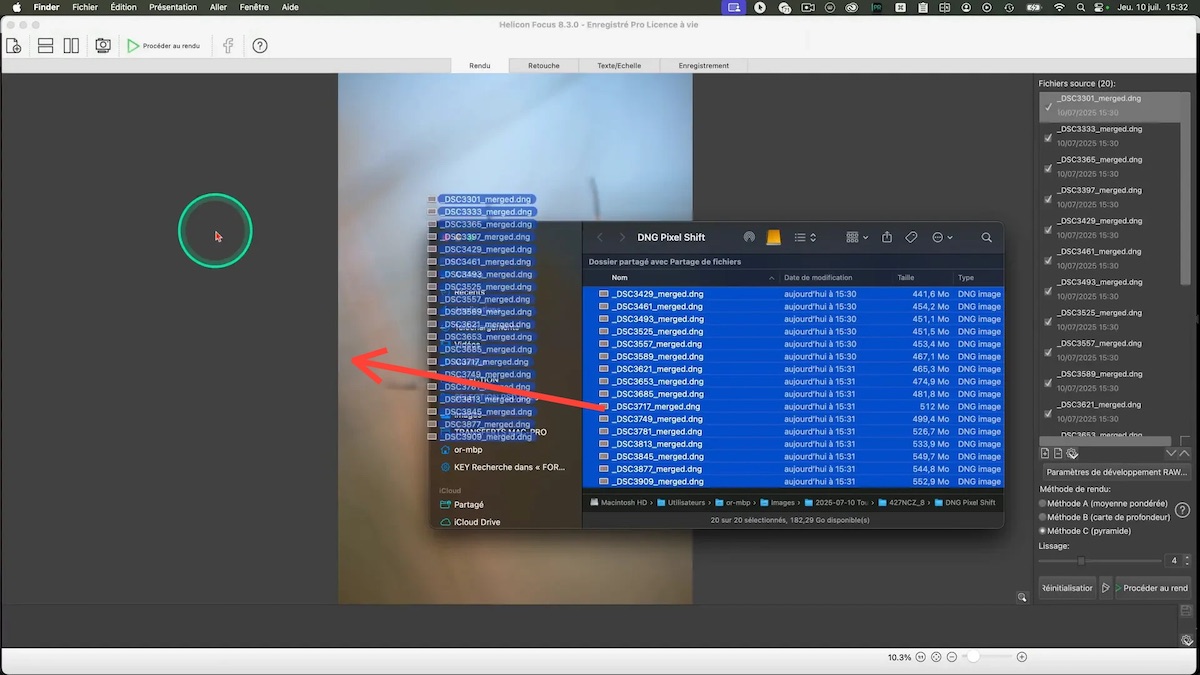The width and height of the screenshot is (1200, 675).
Task: Click the Lissage value field showing 4
Action: (1174, 561)
